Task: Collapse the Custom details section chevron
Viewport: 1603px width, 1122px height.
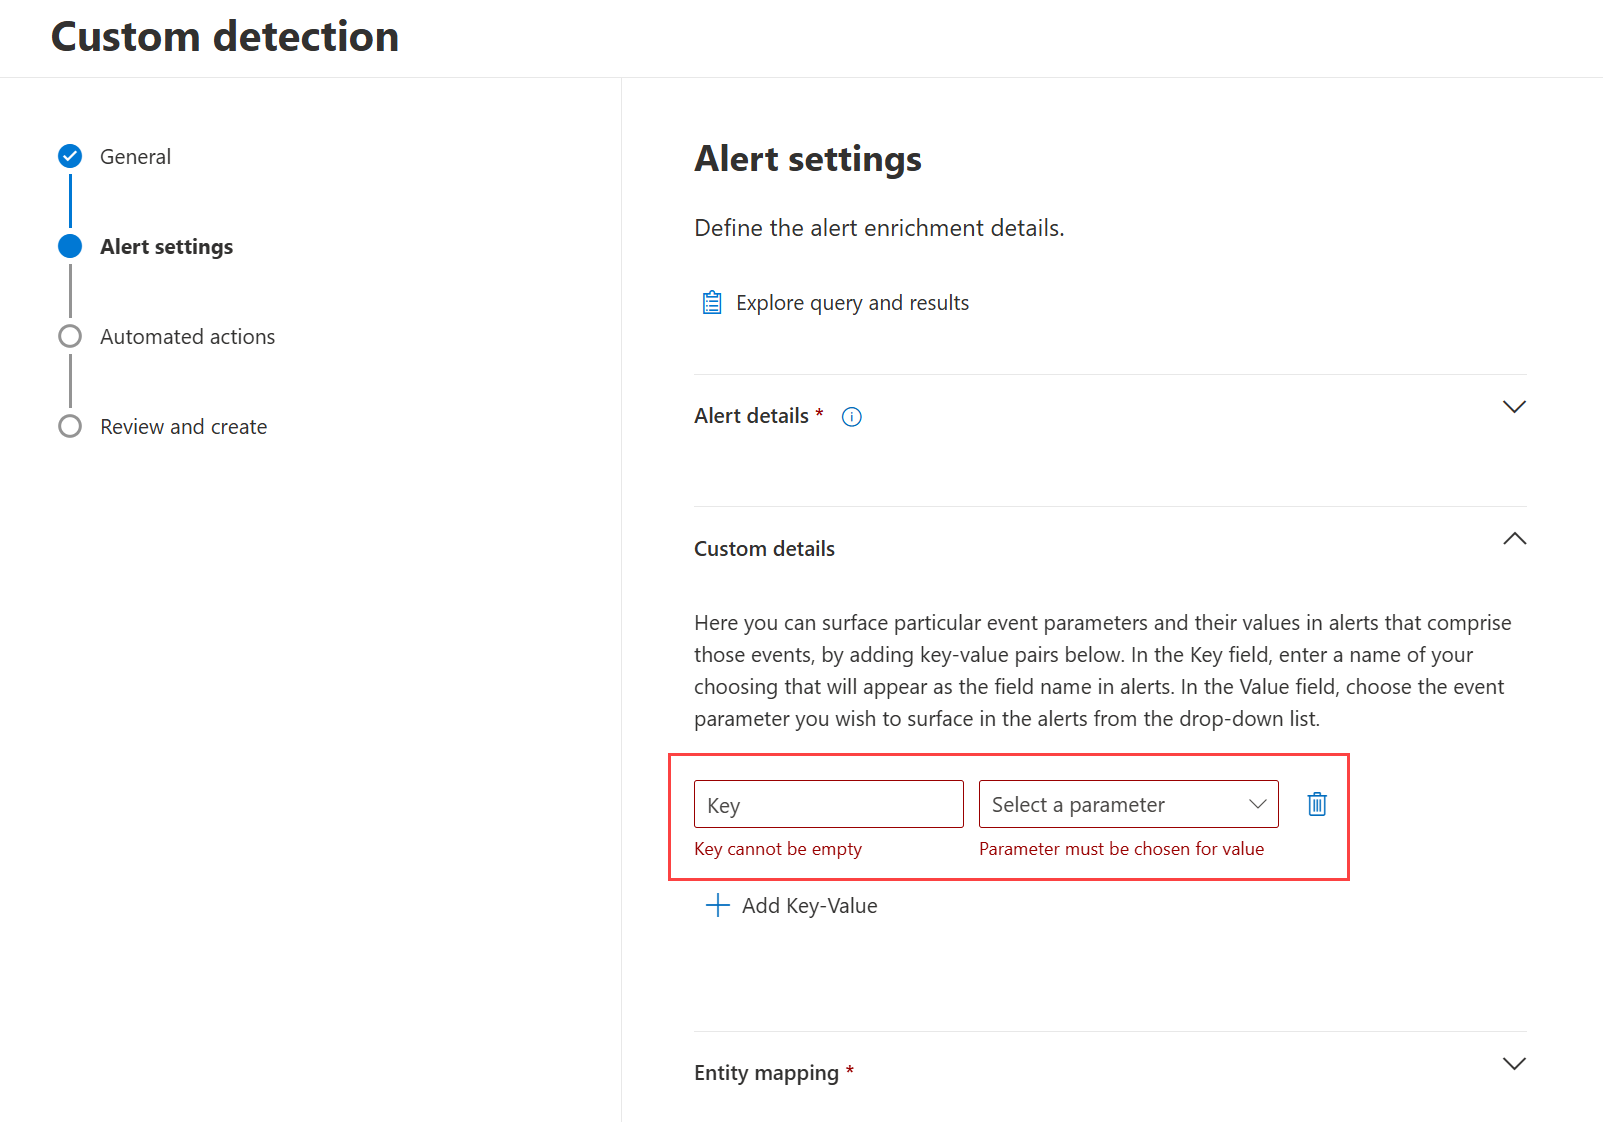Action: pos(1514,539)
